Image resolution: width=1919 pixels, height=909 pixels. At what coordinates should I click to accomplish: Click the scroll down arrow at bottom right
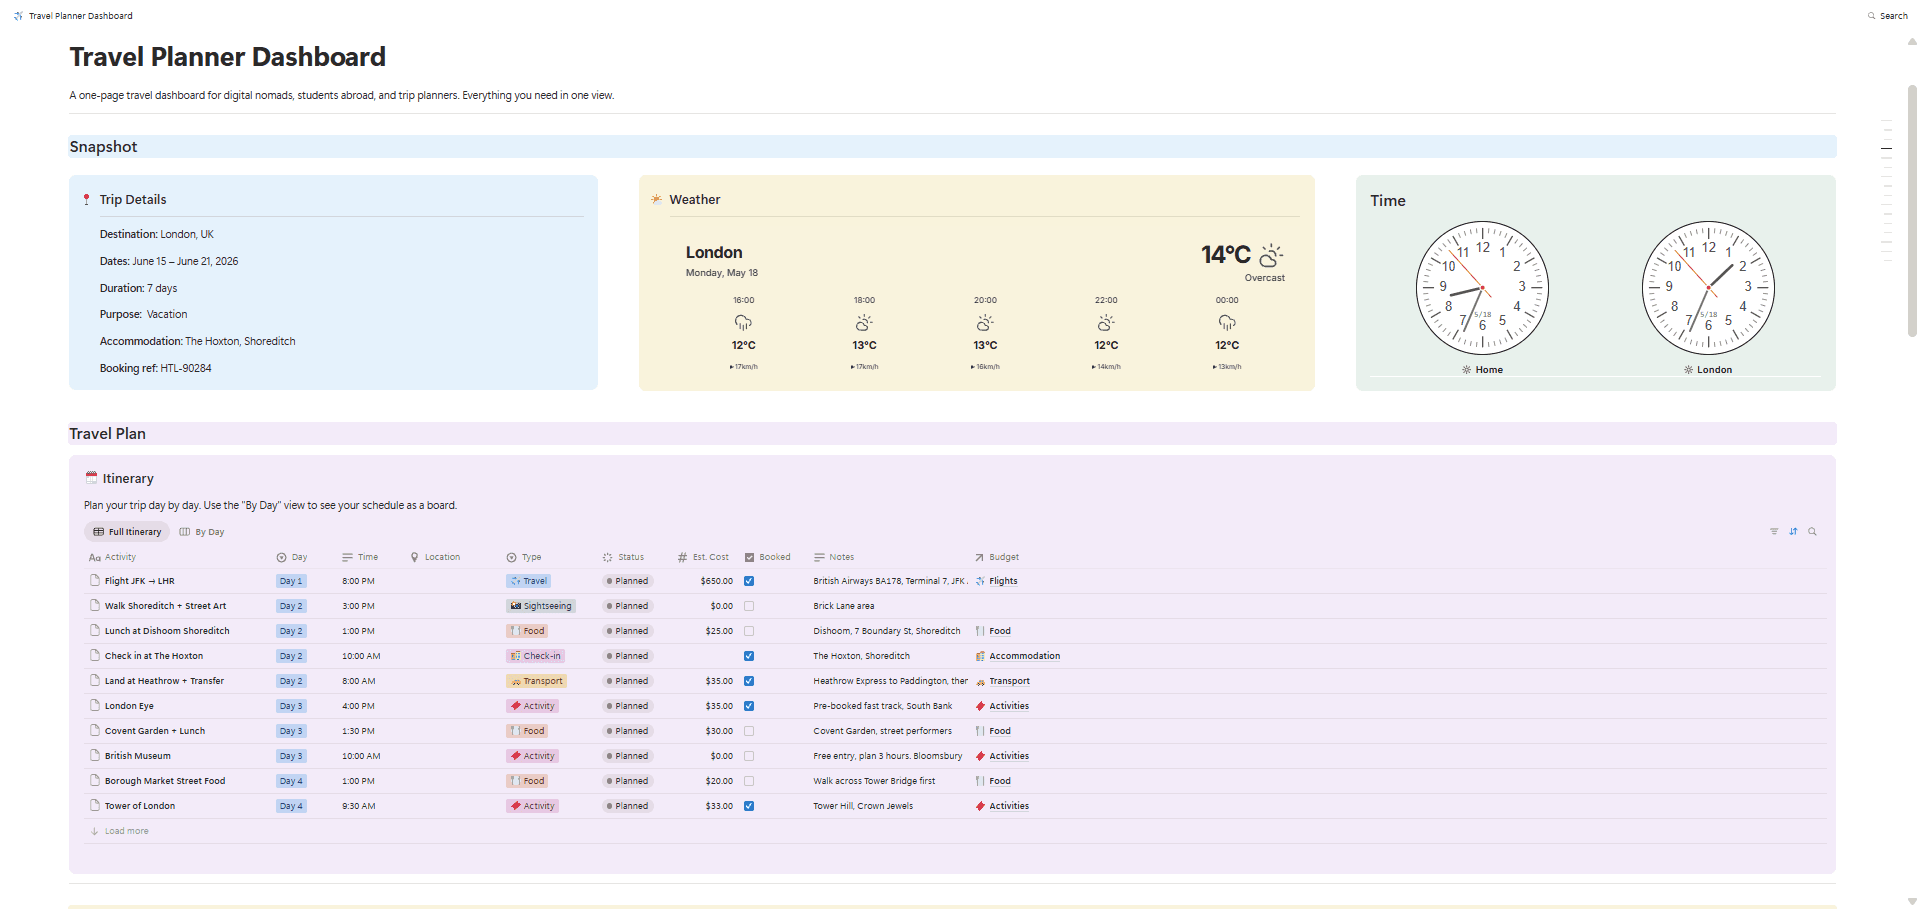[x=1912, y=901]
